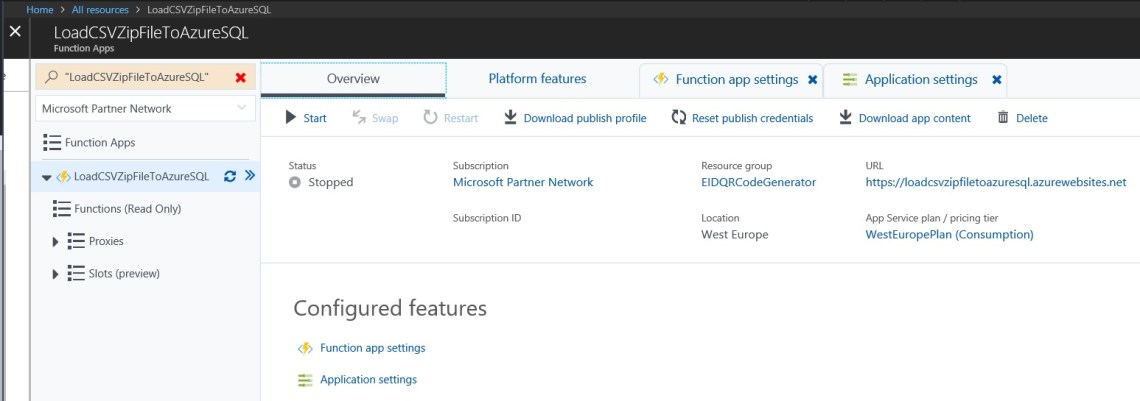Open the Function app settings tab
The width and height of the screenshot is (1140, 401).
coord(736,79)
